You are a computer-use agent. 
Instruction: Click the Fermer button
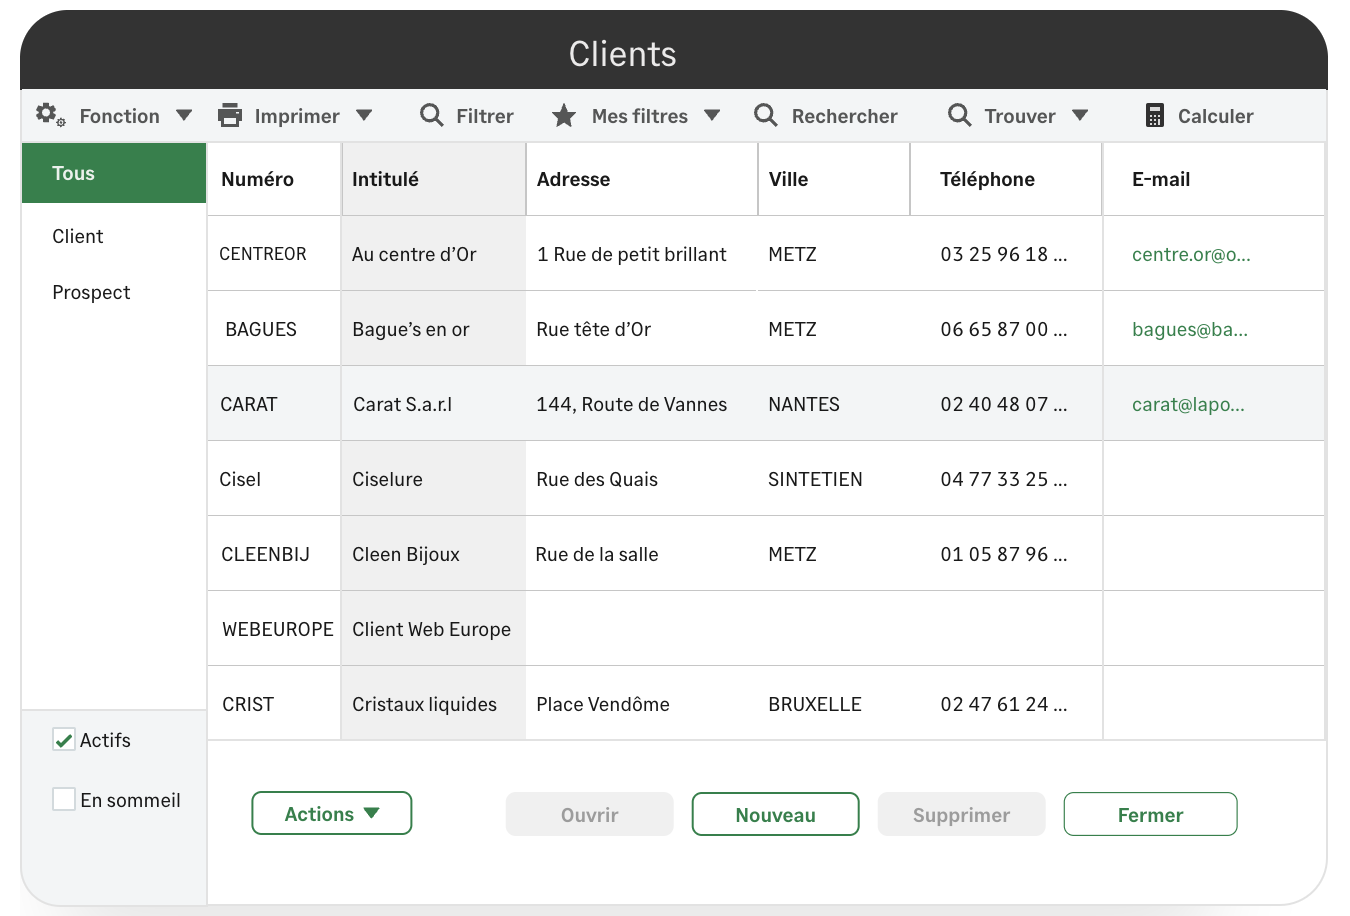point(1151,814)
